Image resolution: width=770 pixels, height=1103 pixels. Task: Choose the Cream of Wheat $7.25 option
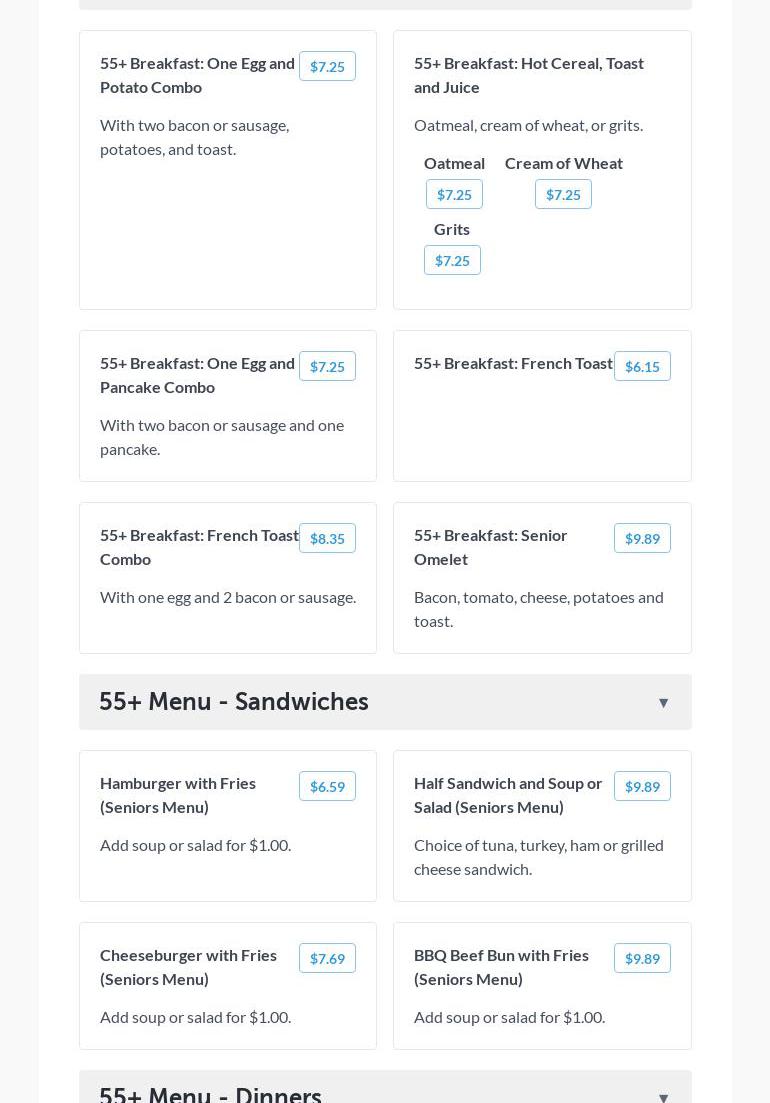pos(563,195)
